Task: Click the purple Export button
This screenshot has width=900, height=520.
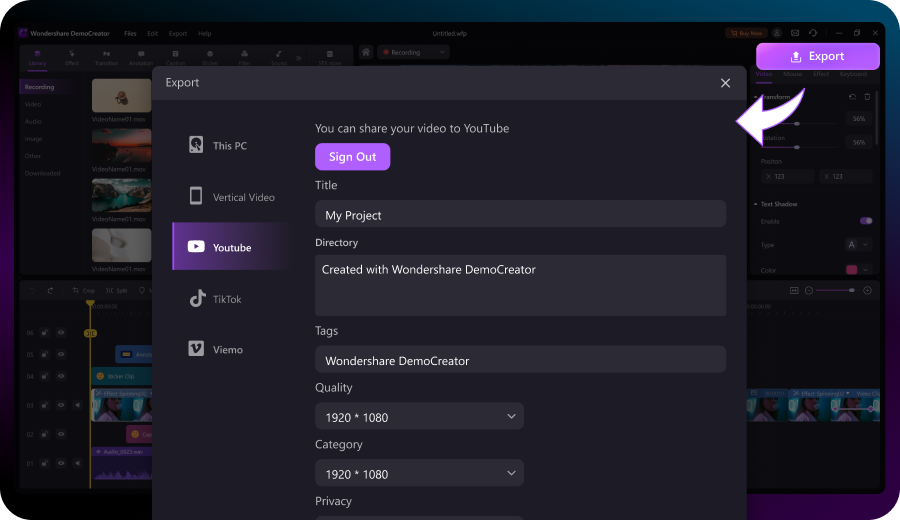Action: click(817, 57)
